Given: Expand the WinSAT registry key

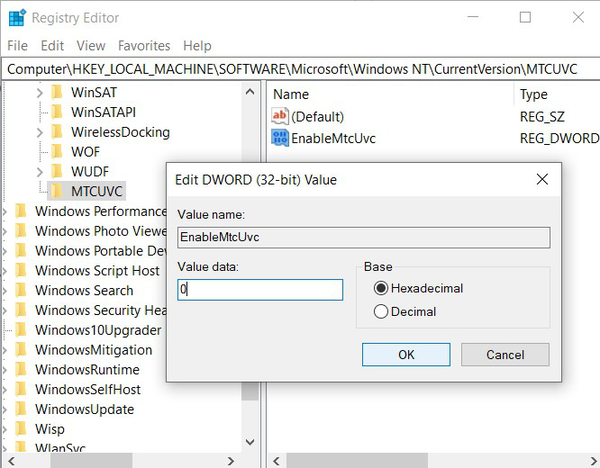Looking at the screenshot, I should coord(40,92).
